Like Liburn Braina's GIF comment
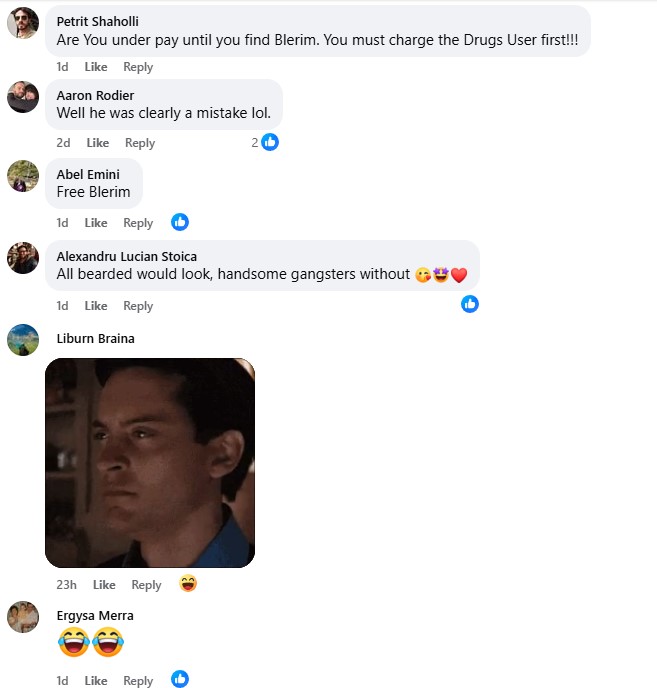The image size is (657, 688). [x=104, y=585]
